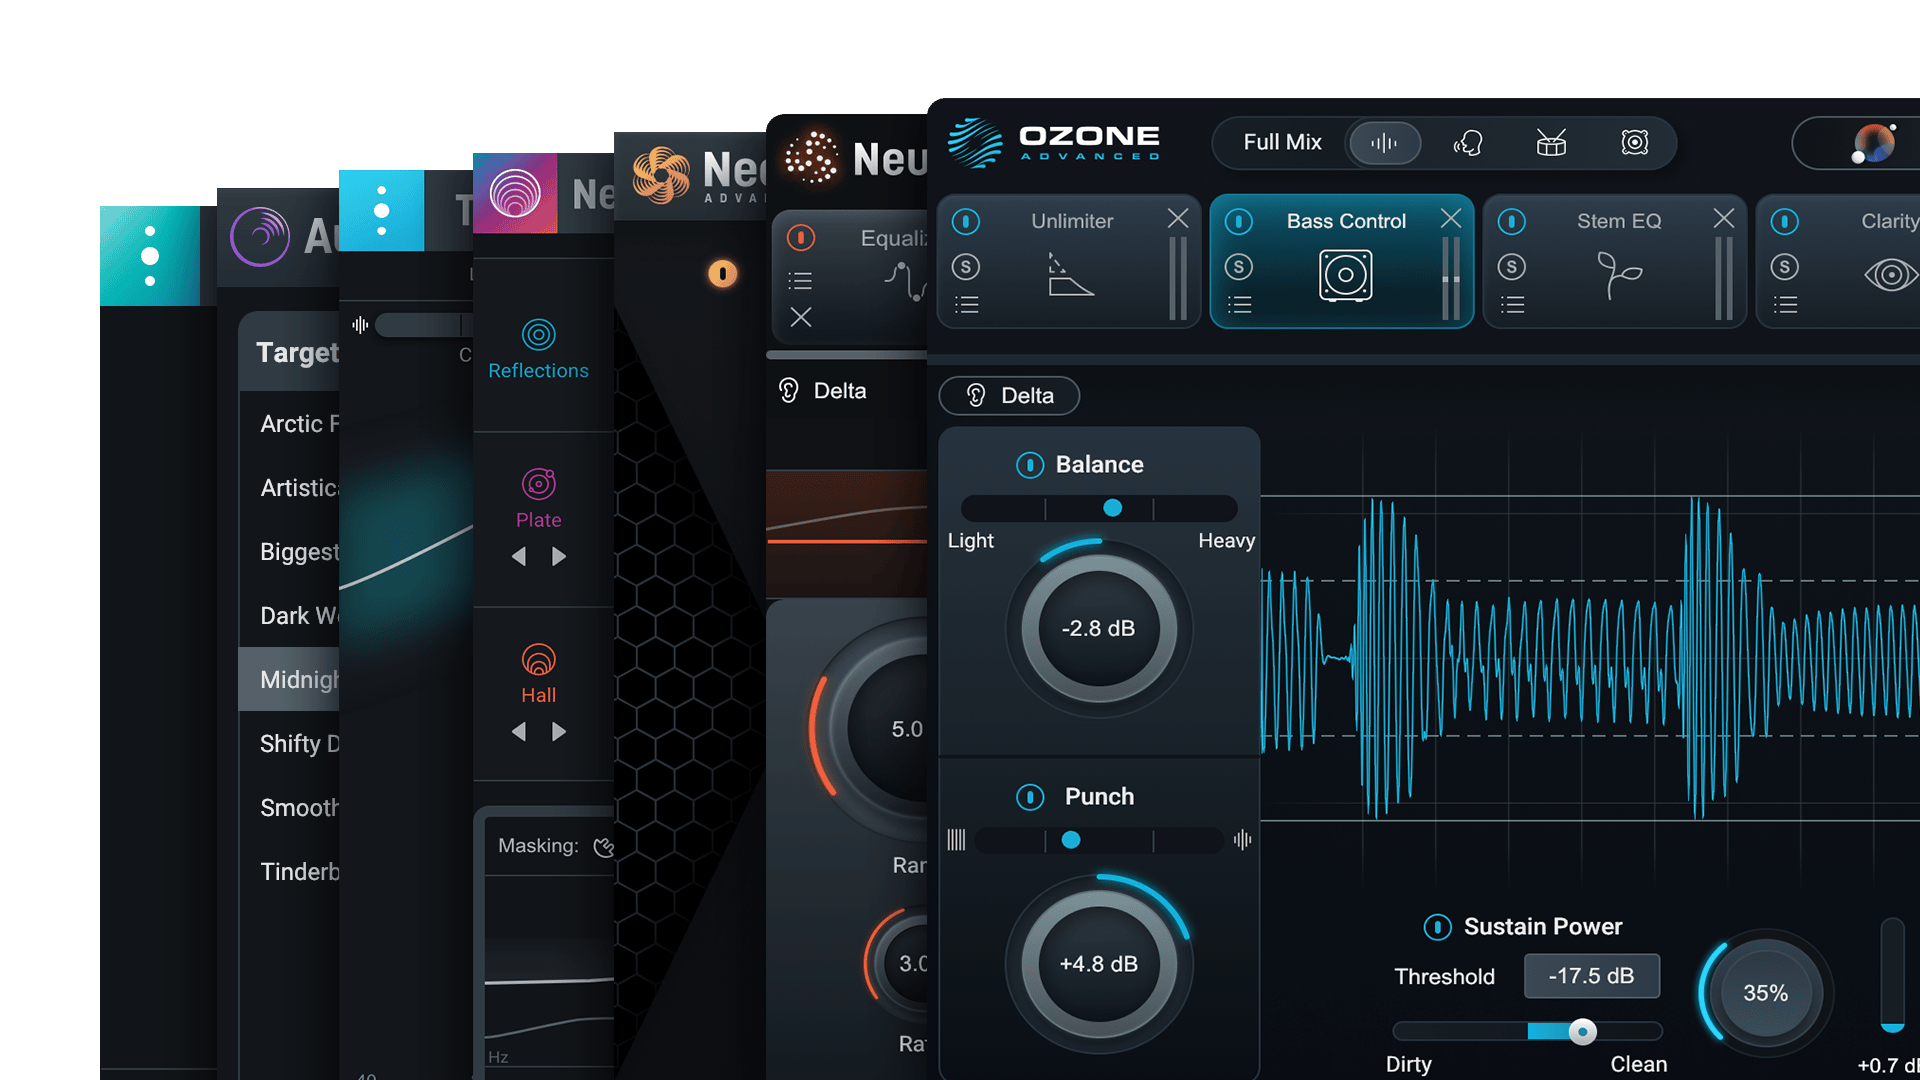This screenshot has width=1920, height=1080.
Task: Toggle Neutron Equalizer power button
Action: click(x=800, y=237)
